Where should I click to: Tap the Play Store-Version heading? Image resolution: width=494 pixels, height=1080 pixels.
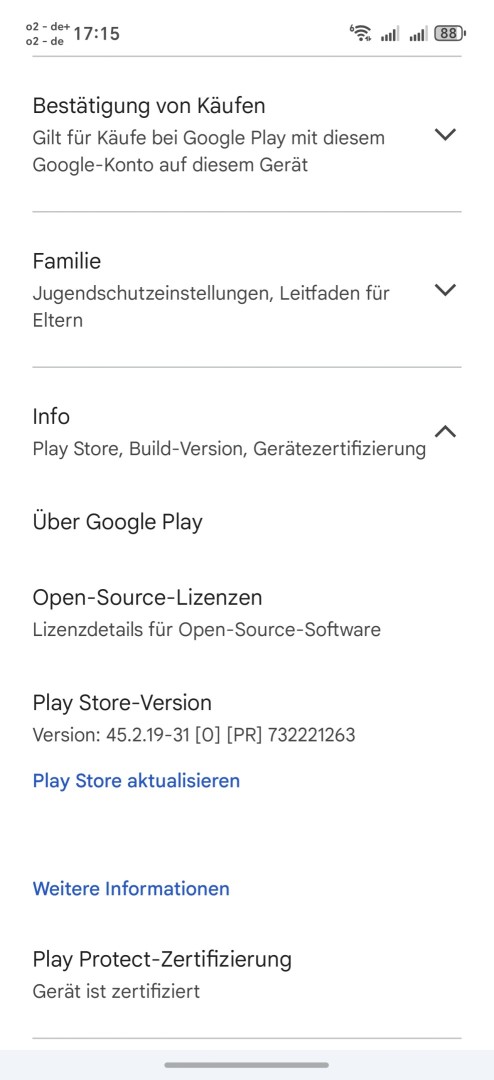coord(122,703)
